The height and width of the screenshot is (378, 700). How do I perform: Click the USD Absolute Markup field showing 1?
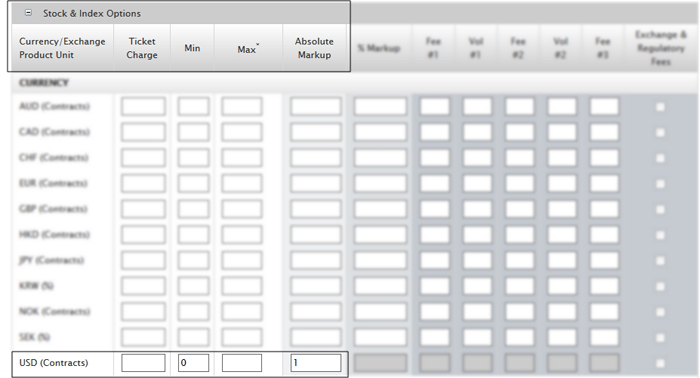tap(316, 363)
